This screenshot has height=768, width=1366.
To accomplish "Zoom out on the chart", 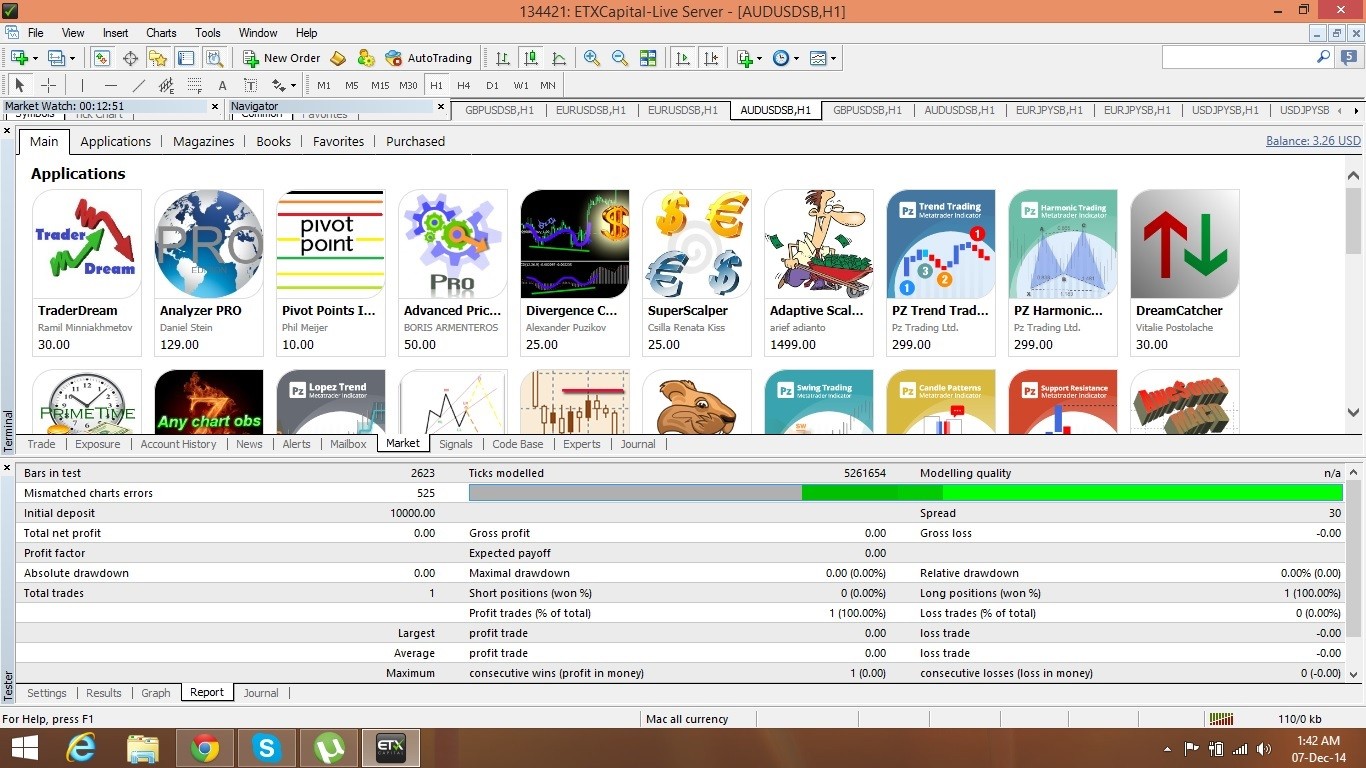I will pos(620,58).
